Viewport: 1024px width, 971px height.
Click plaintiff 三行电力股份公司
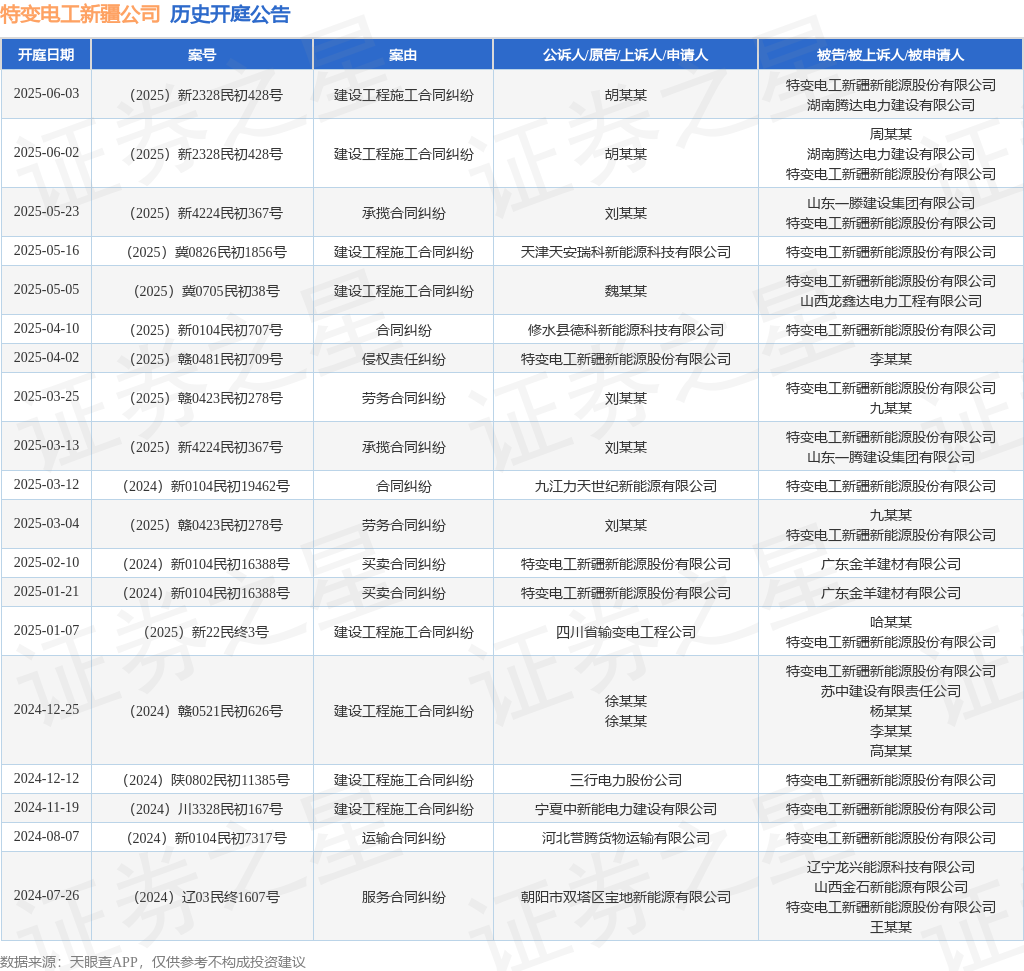[626, 780]
